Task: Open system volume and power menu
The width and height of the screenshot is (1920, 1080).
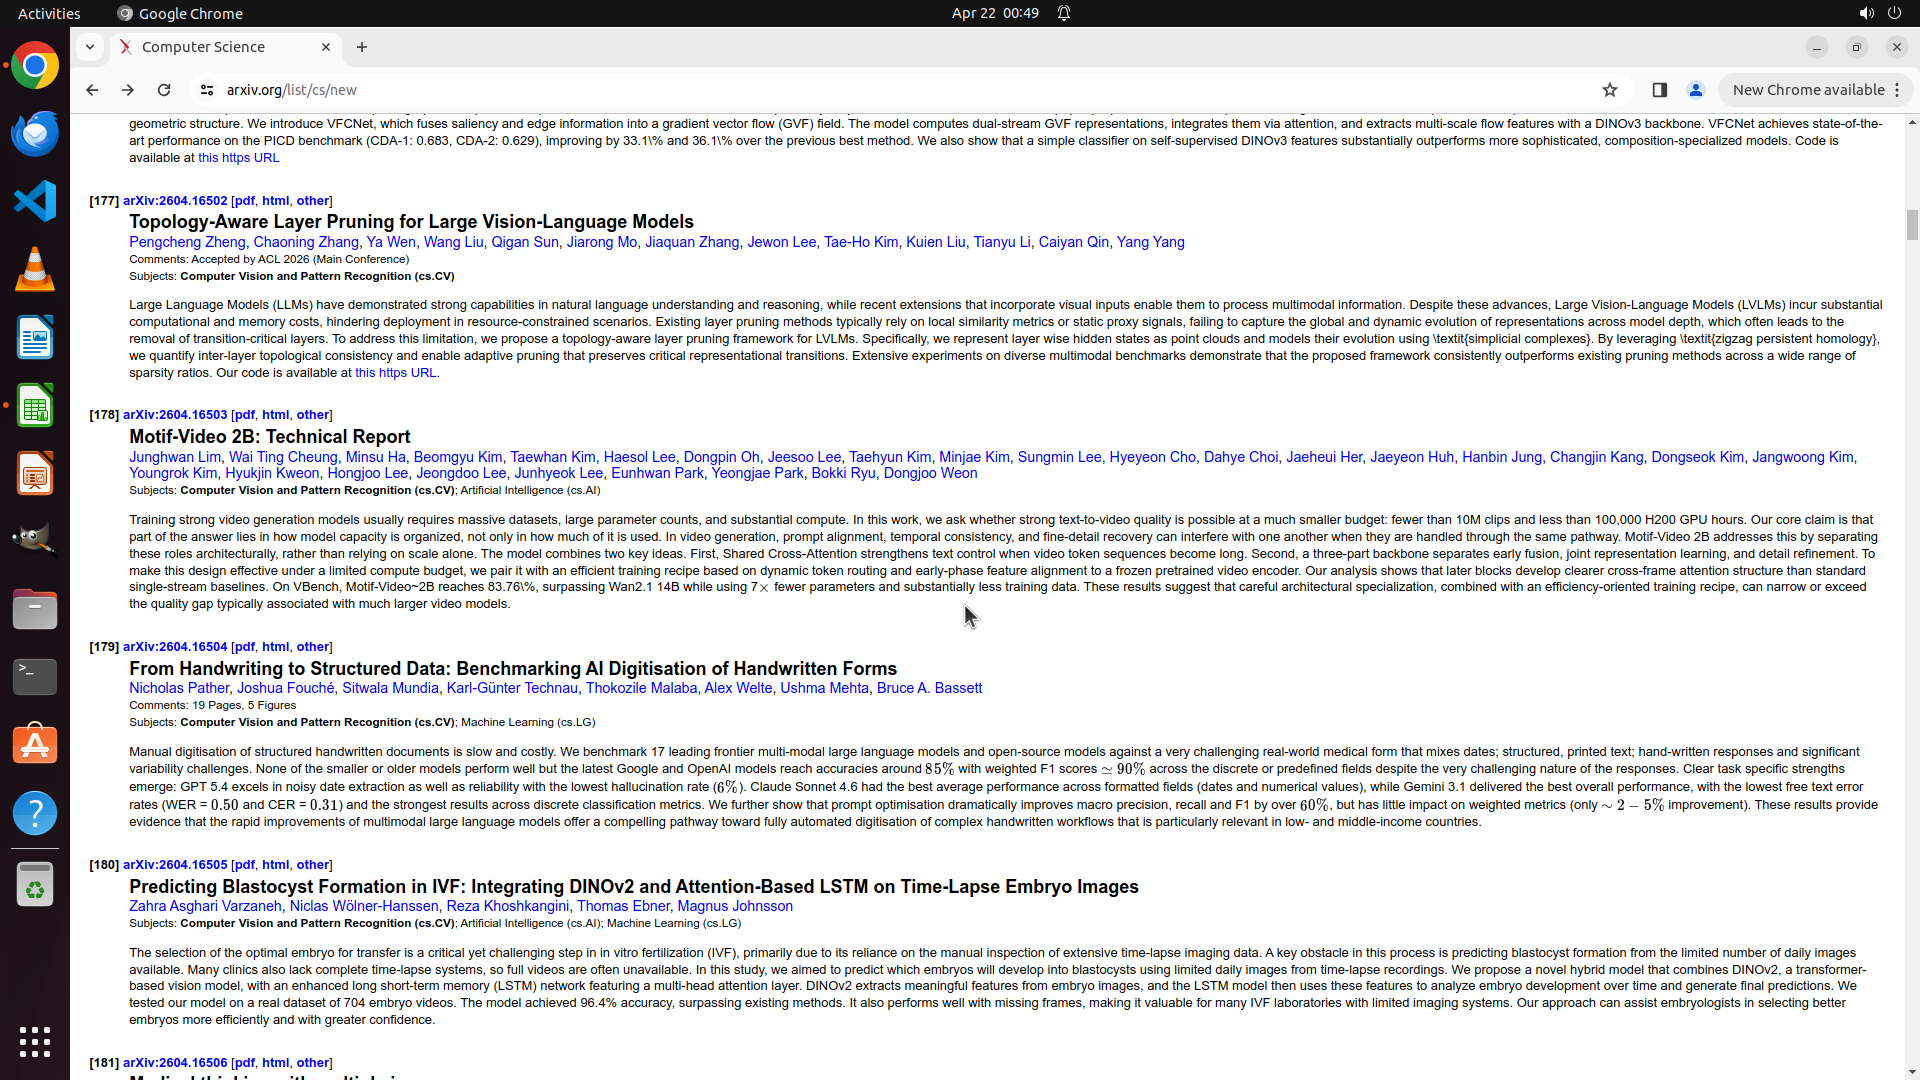Action: click(1880, 13)
